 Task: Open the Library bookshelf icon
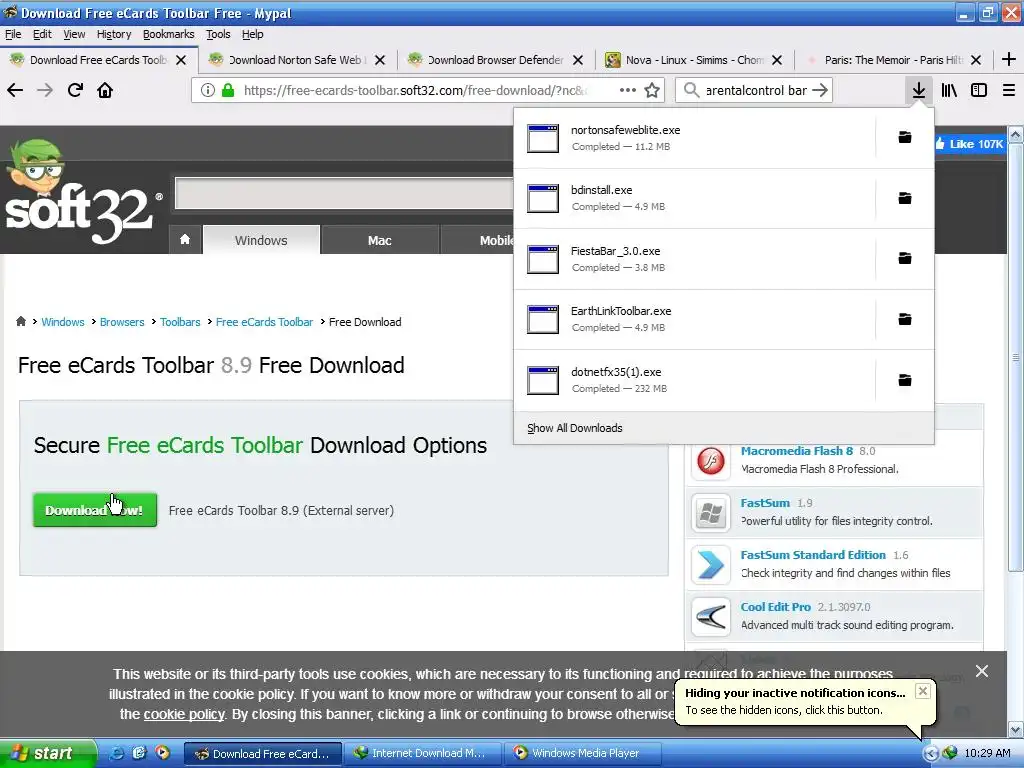pyautogui.click(x=949, y=90)
